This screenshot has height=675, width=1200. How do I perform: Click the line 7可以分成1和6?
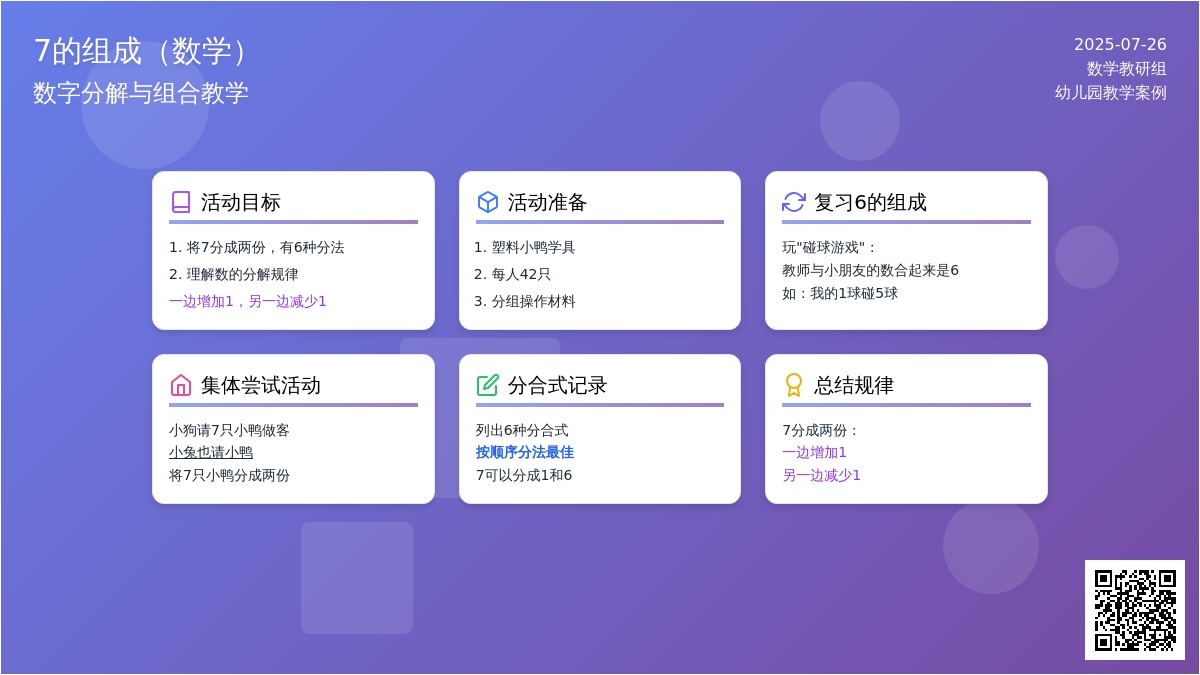click(524, 475)
